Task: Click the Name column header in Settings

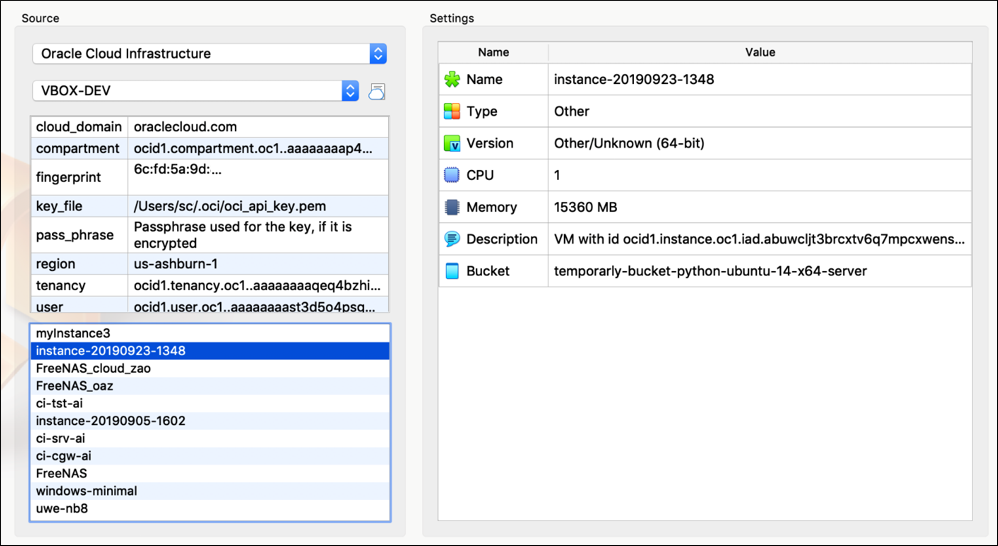Action: [x=493, y=52]
